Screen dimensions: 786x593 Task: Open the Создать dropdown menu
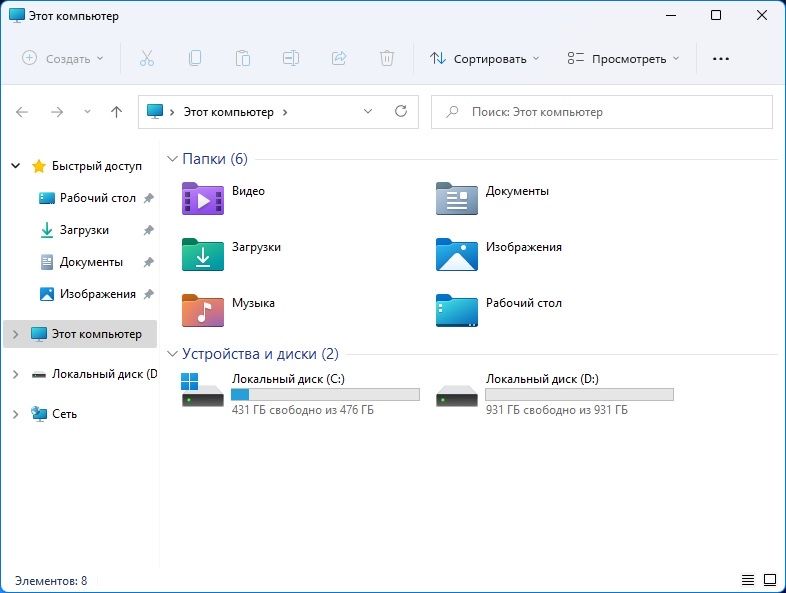63,59
